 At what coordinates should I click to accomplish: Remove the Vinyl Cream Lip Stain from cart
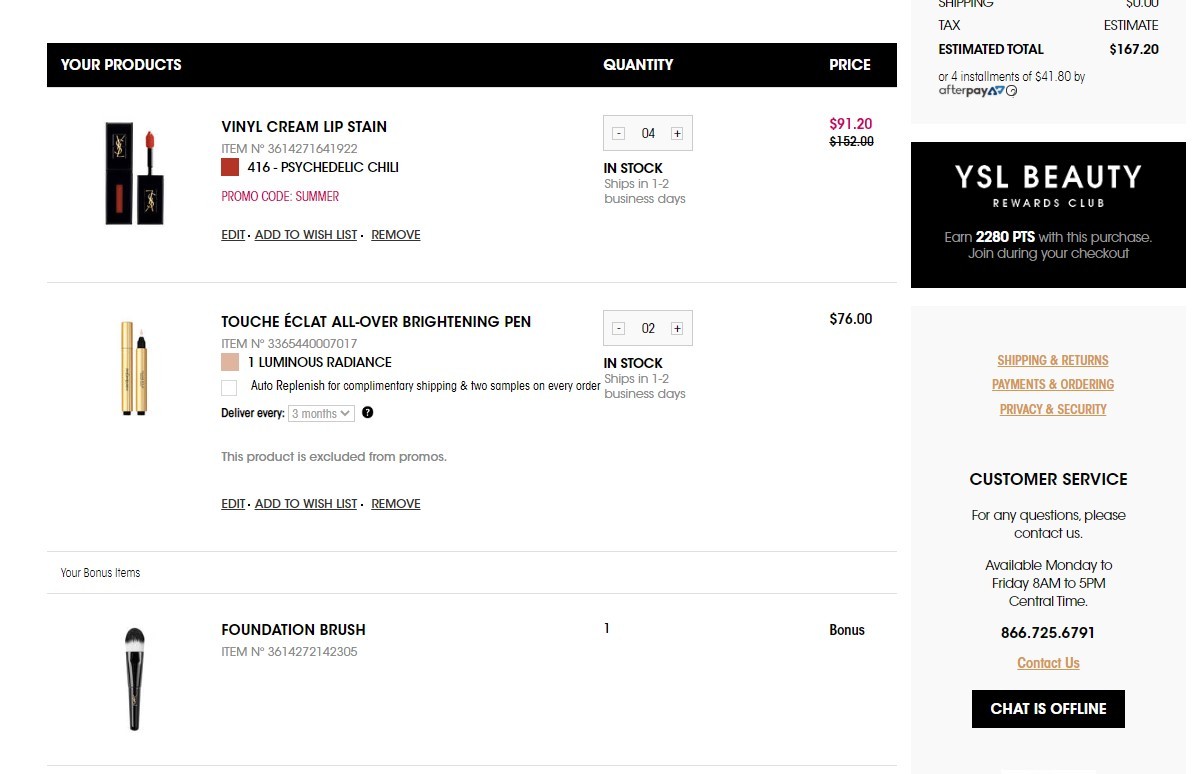tap(396, 235)
